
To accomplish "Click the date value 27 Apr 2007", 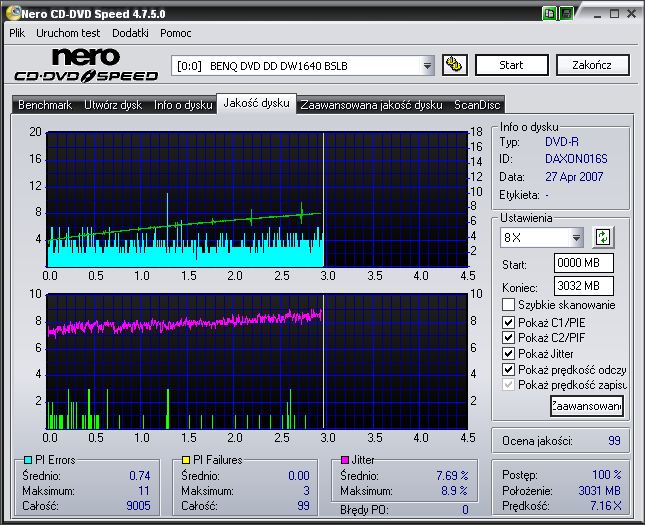I will pyautogui.click(x=574, y=177).
